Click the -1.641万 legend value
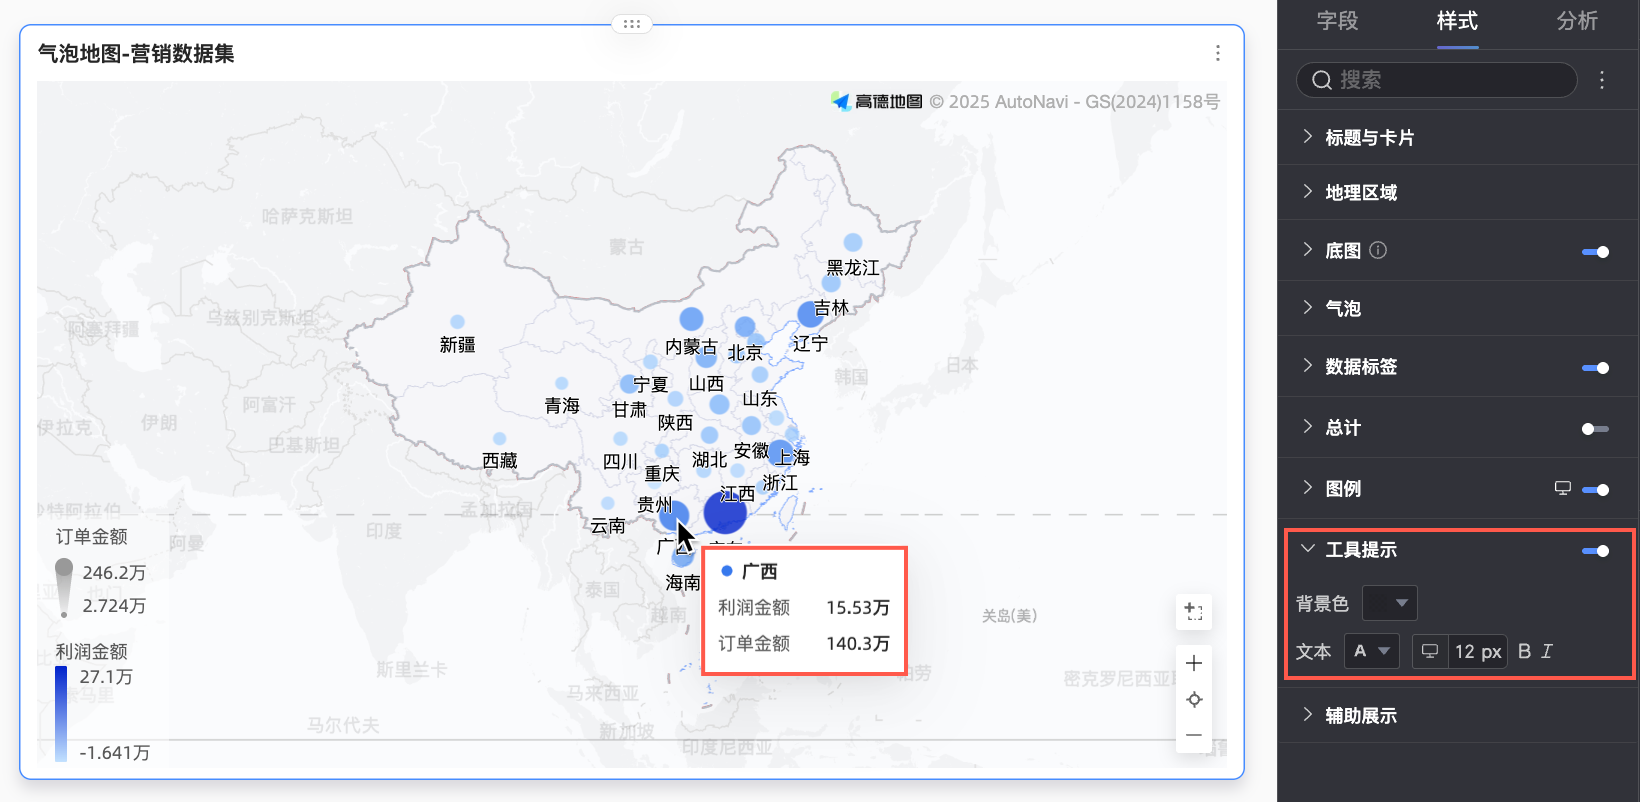1640x802 pixels. tap(114, 753)
